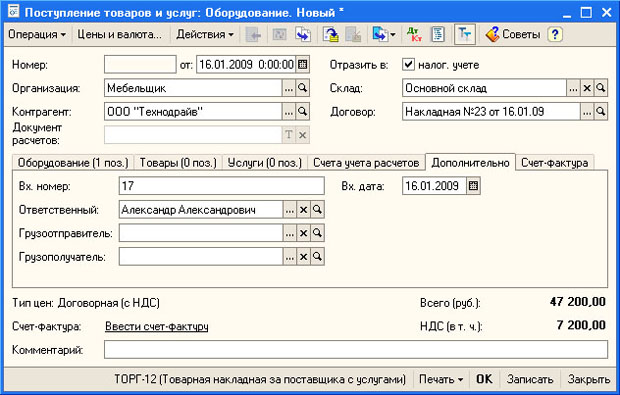Image resolution: width=620 pixels, height=395 pixels.
Task: Open Ответственный record with magnifier icon
Action: 317,210
